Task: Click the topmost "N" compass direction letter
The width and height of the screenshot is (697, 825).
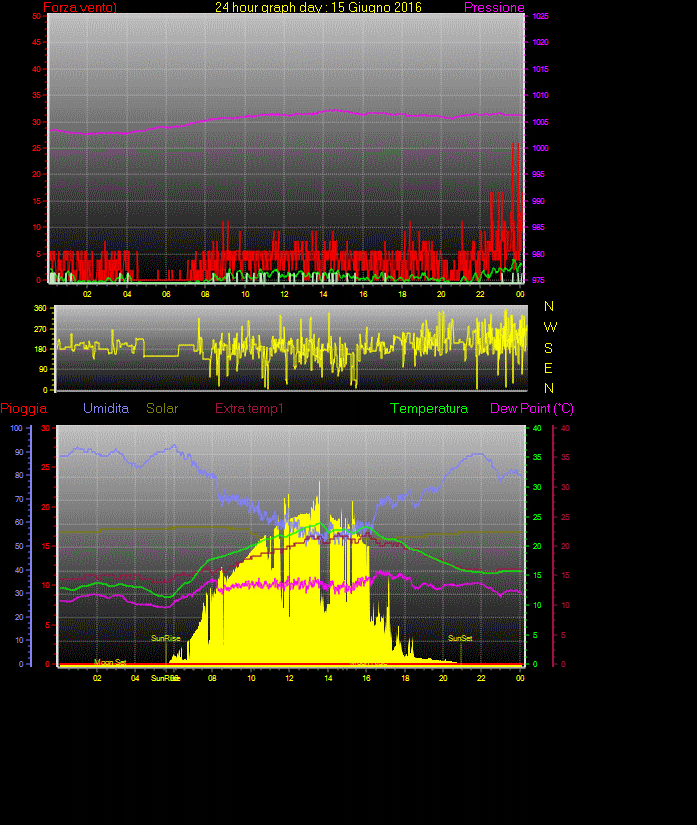Action: coord(549,307)
